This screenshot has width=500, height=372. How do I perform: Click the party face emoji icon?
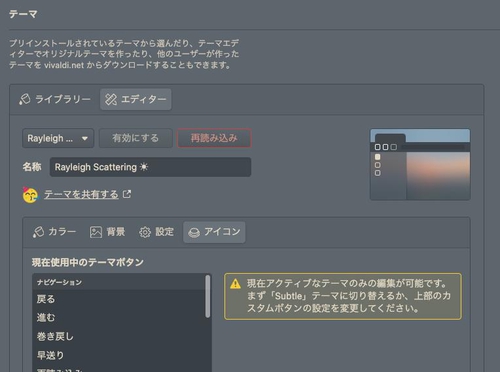click(30, 195)
